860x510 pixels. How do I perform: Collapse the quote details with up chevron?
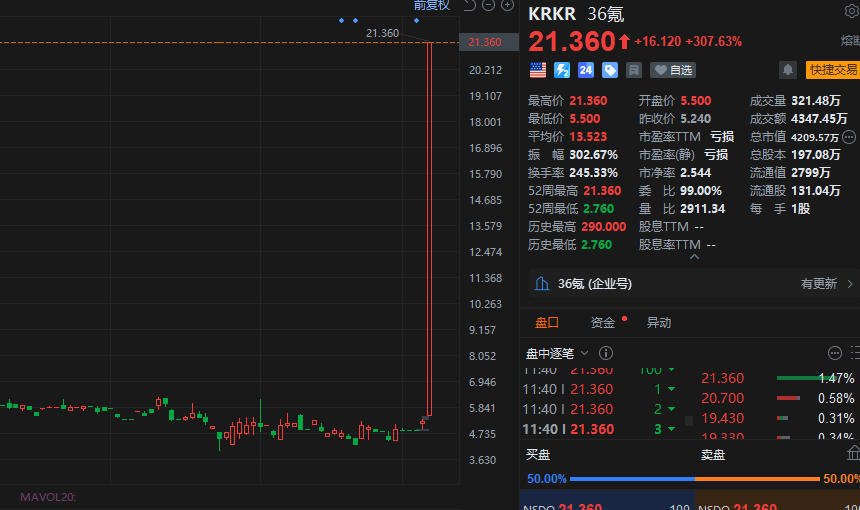(x=694, y=256)
